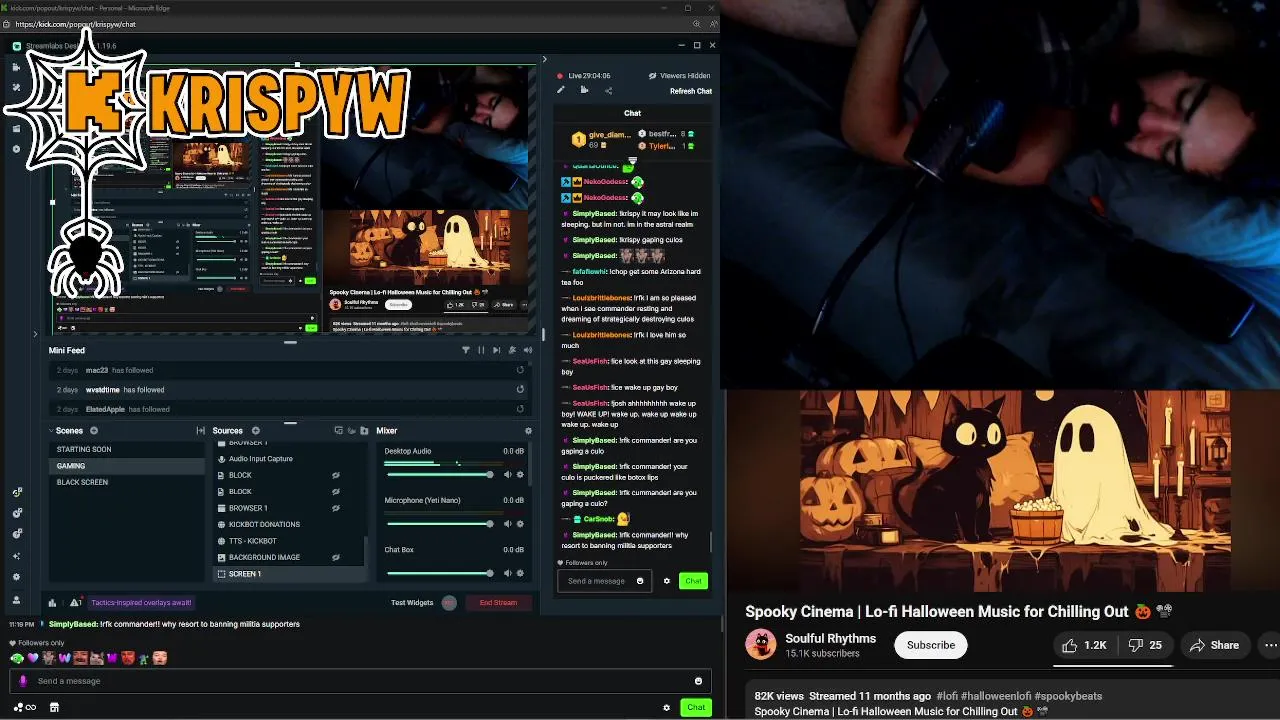
Task: Open Streamlabs settings gear in left sidebar
Action: (16, 577)
